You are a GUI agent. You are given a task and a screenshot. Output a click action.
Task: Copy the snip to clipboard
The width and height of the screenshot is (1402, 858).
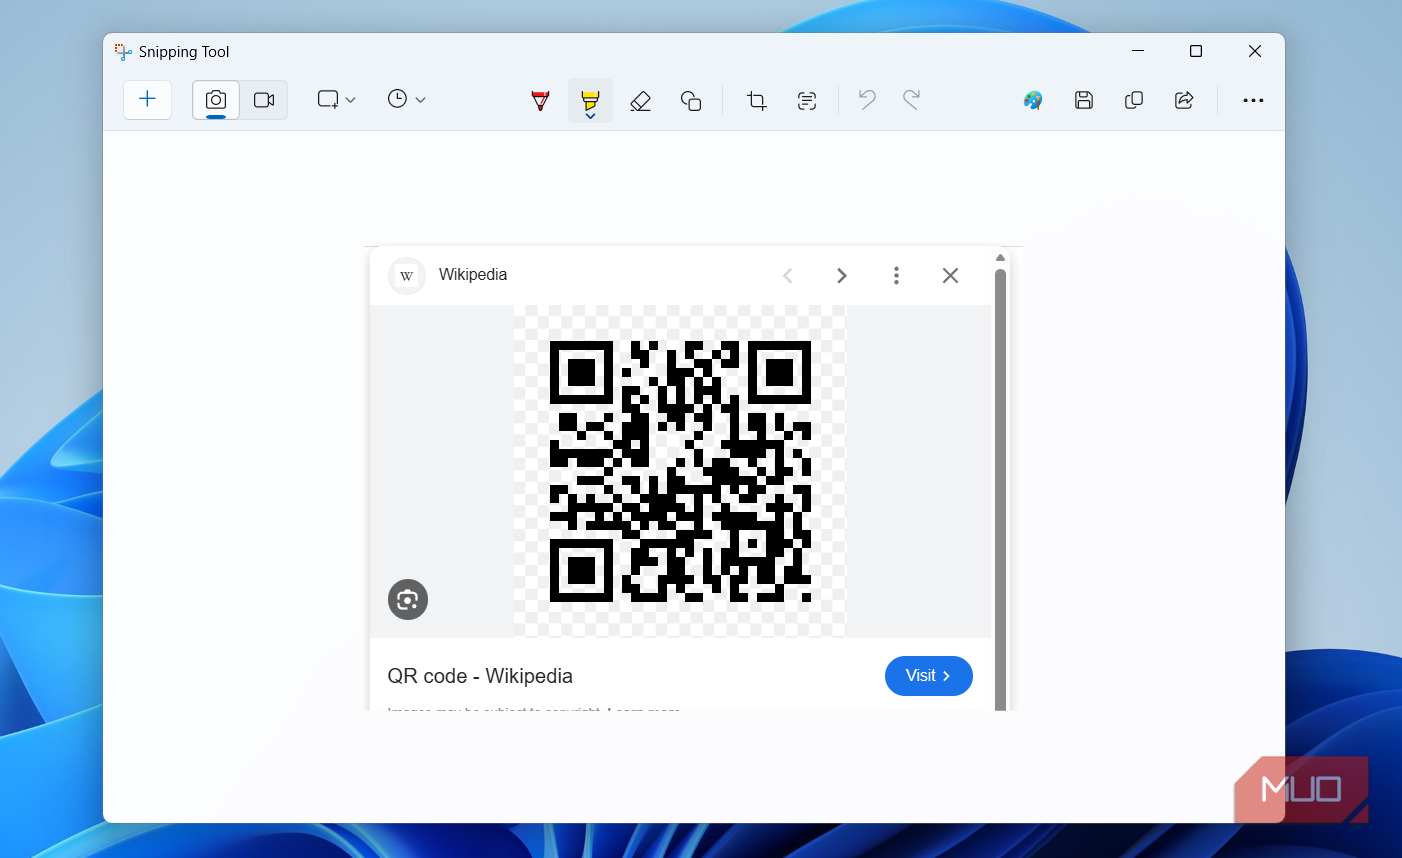click(1134, 100)
